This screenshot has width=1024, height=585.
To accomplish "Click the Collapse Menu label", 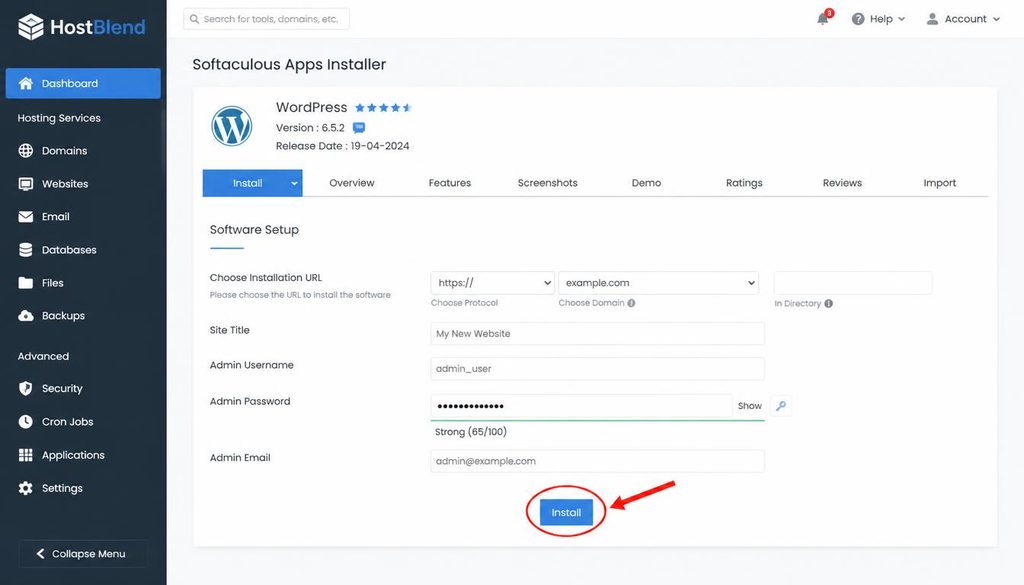I will coord(88,554).
